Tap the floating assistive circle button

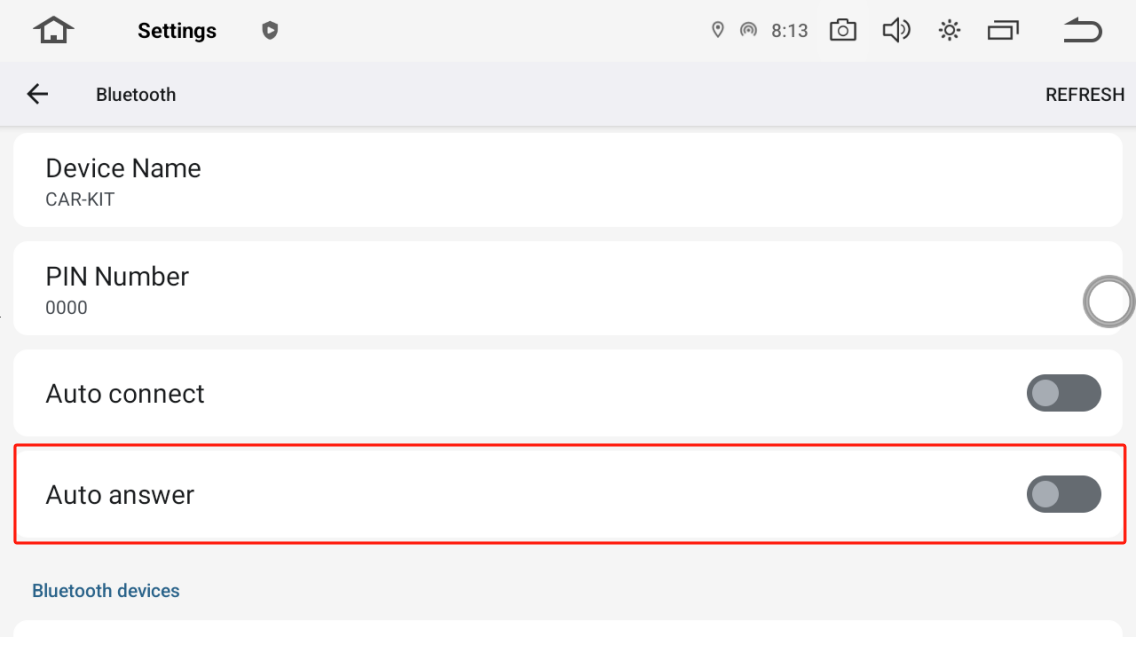(1109, 302)
